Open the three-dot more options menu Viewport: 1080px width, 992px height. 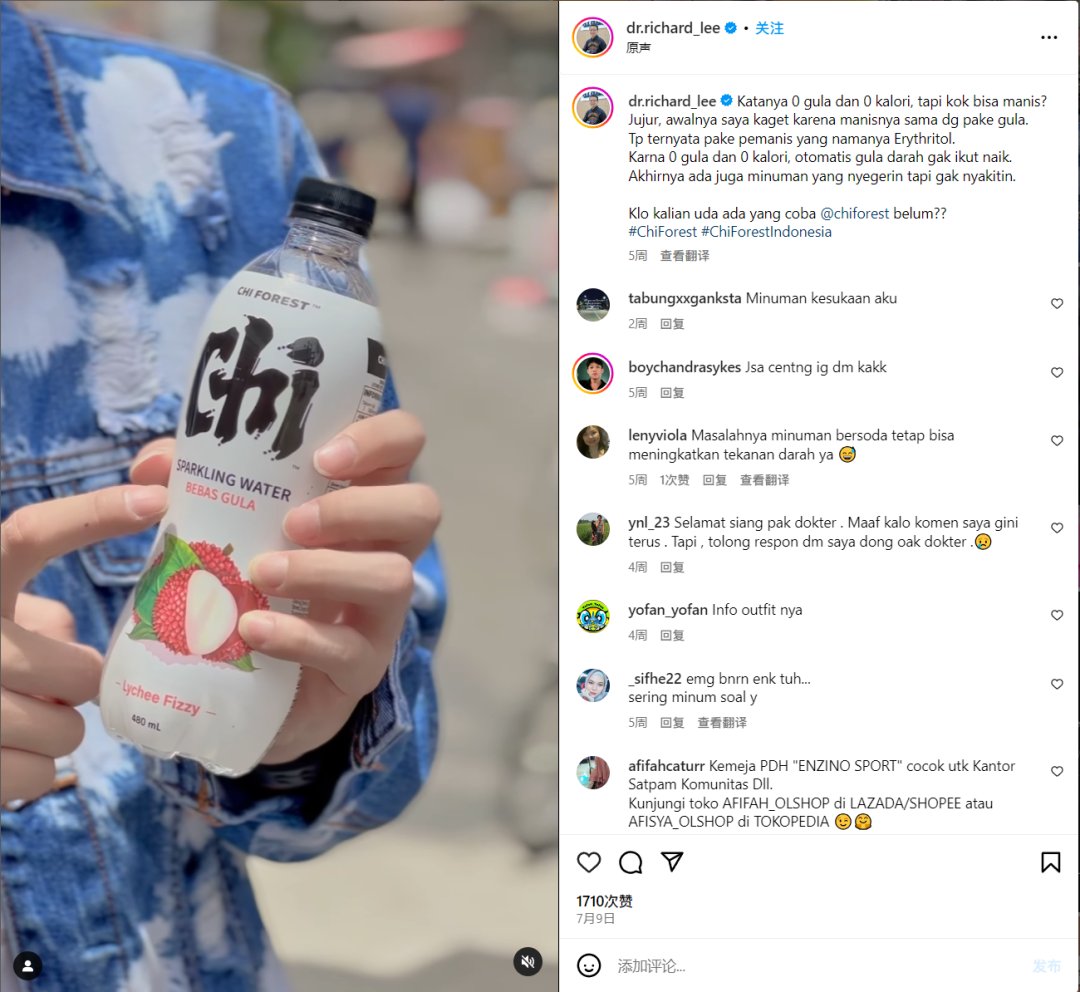1048,37
